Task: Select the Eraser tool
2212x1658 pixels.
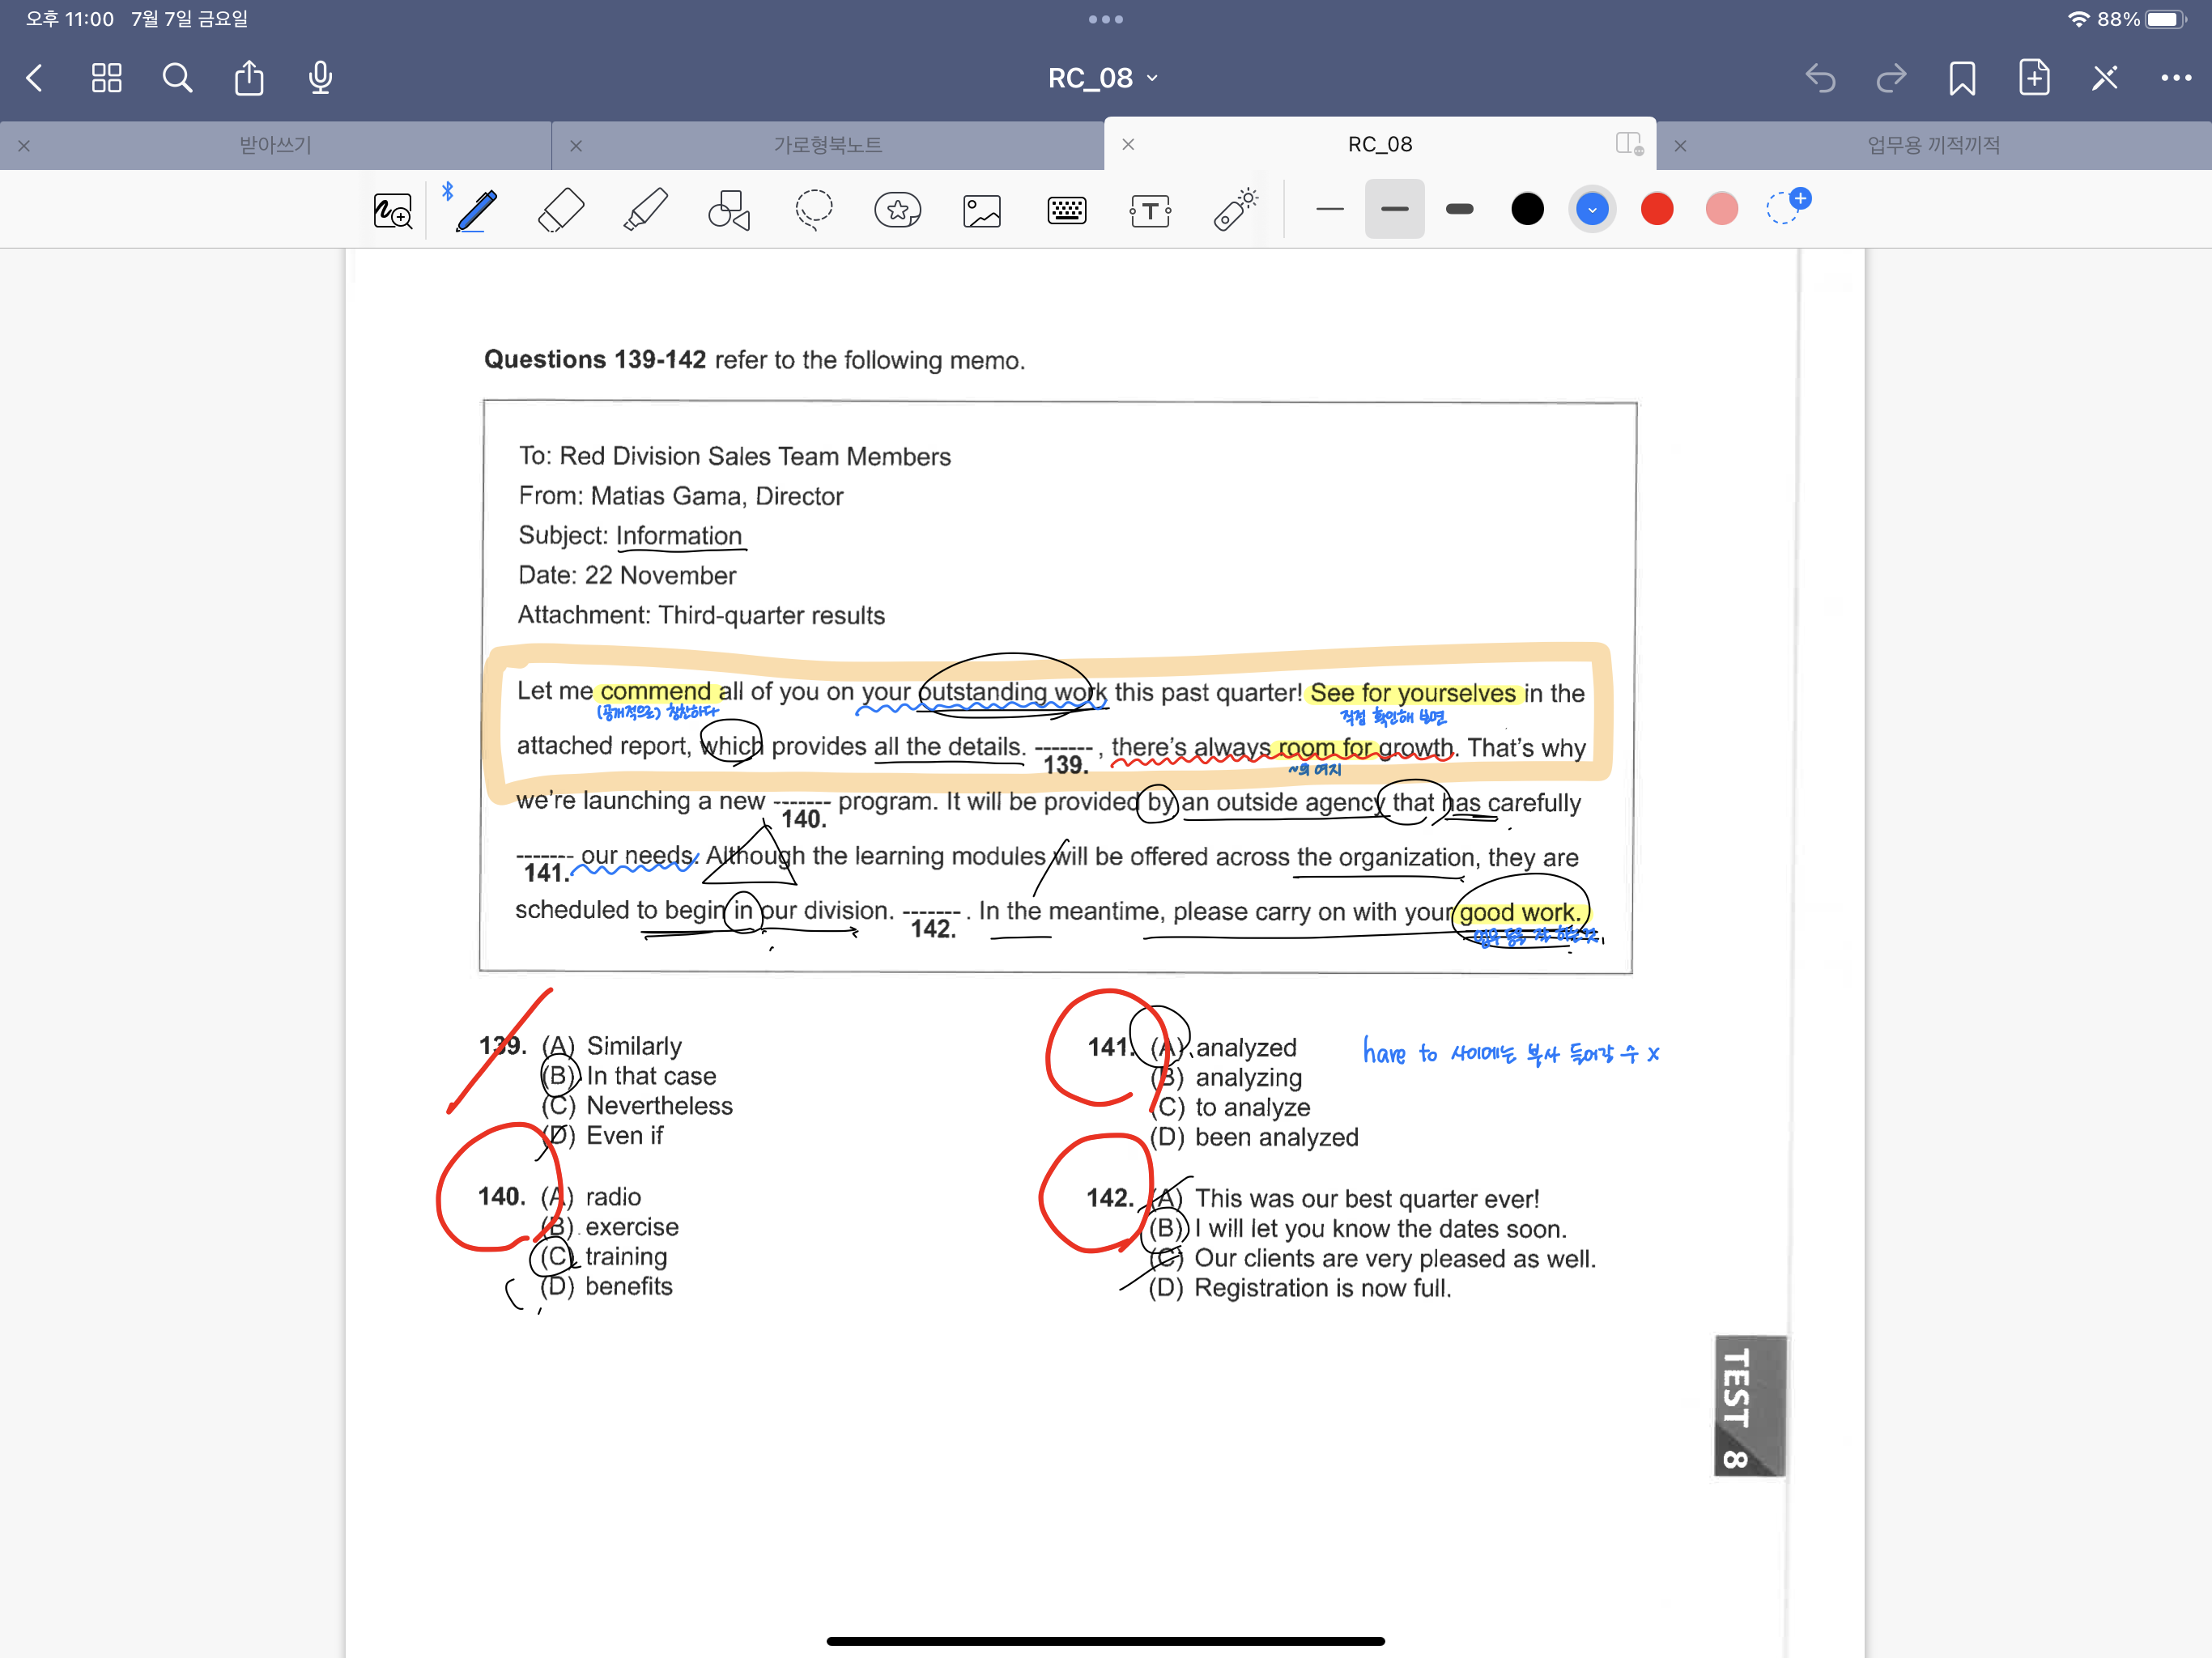Action: pyautogui.click(x=560, y=210)
